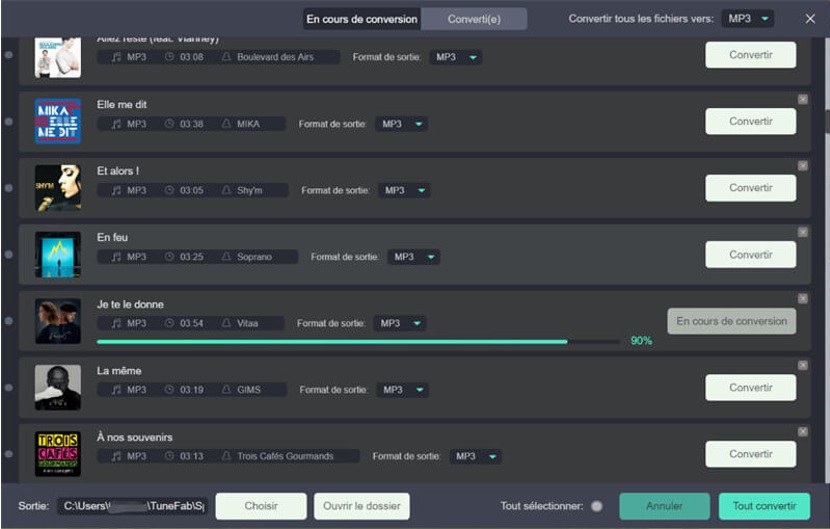Screen dimensions: 830x529
Task: Click the La même album cover
Action: (x=58, y=387)
